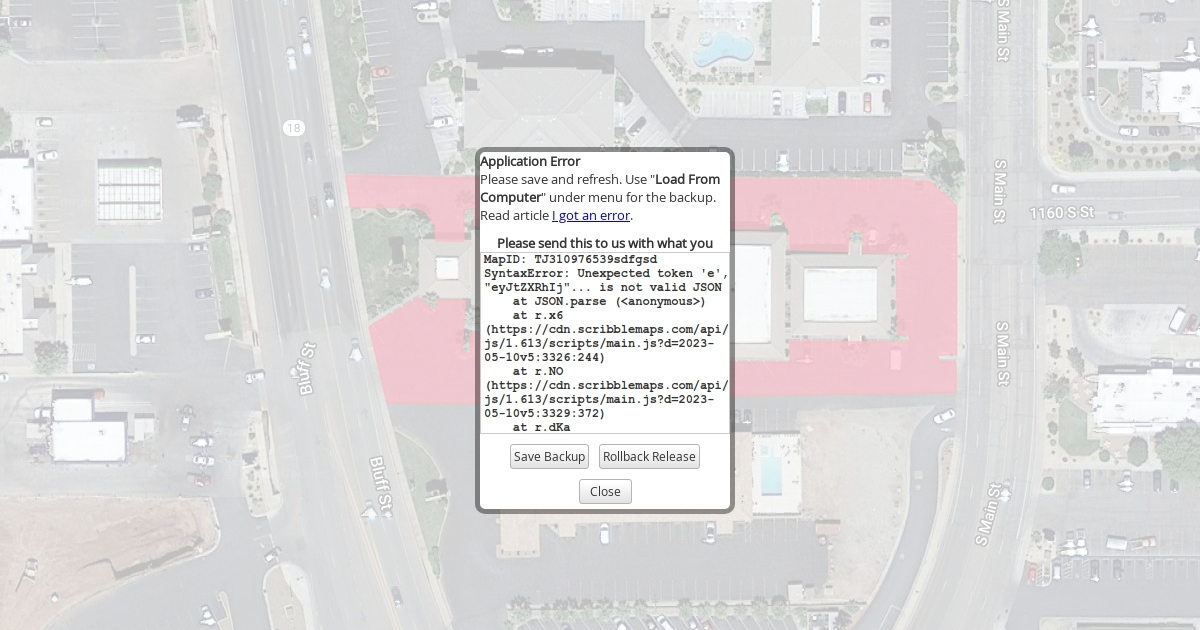1200x630 pixels.
Task: Click the bold 'Load From Computer' text
Action: coord(687,179)
